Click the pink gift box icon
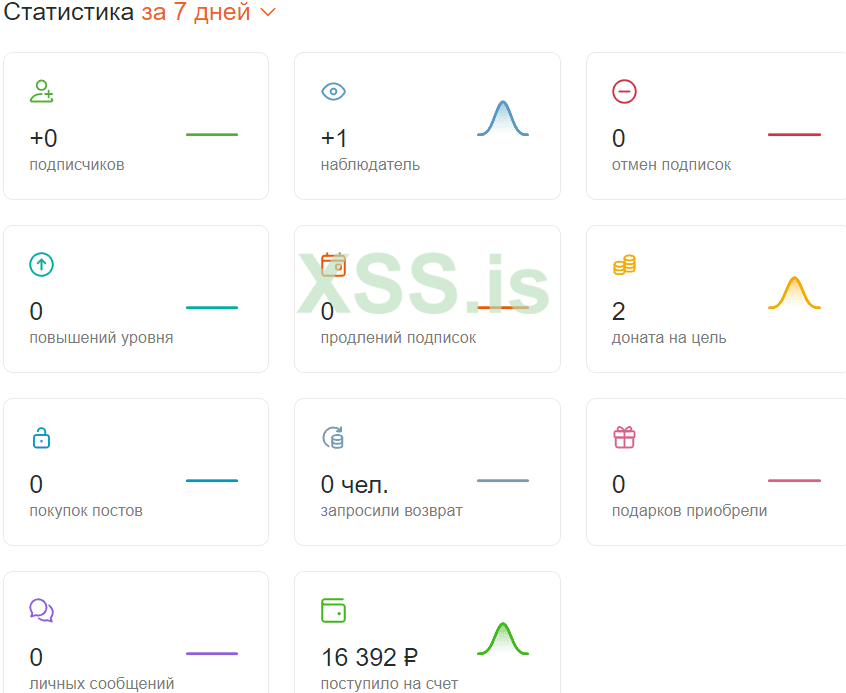 click(x=624, y=438)
